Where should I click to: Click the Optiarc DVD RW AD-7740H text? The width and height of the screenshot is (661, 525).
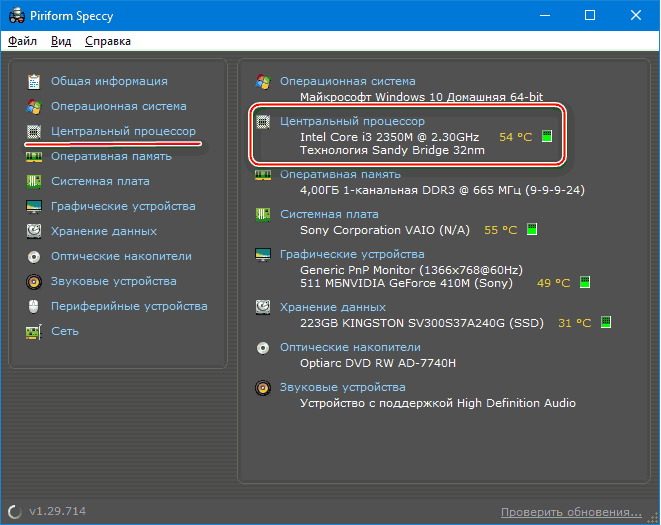click(x=378, y=363)
